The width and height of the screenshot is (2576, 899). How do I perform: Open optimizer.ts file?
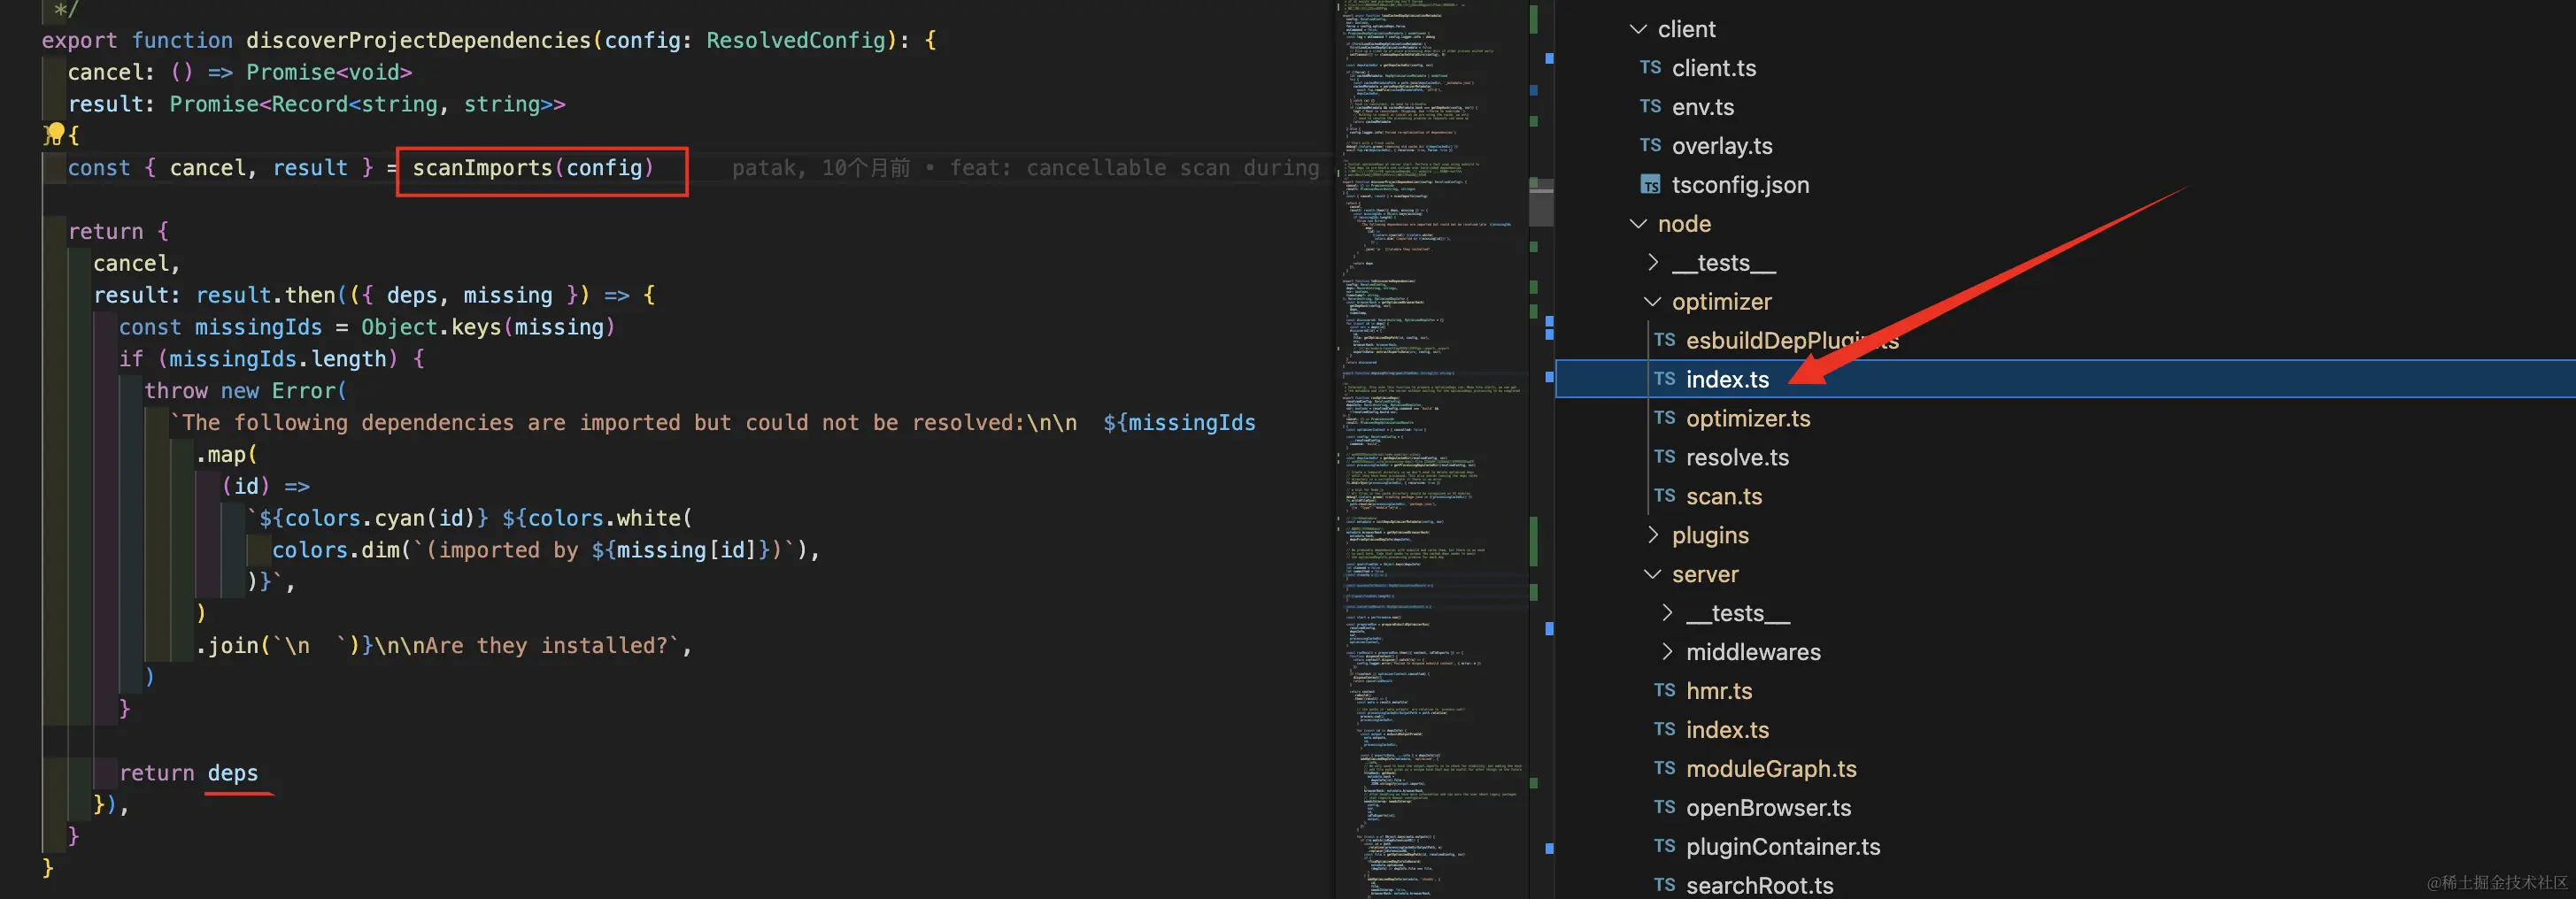[x=1748, y=419]
